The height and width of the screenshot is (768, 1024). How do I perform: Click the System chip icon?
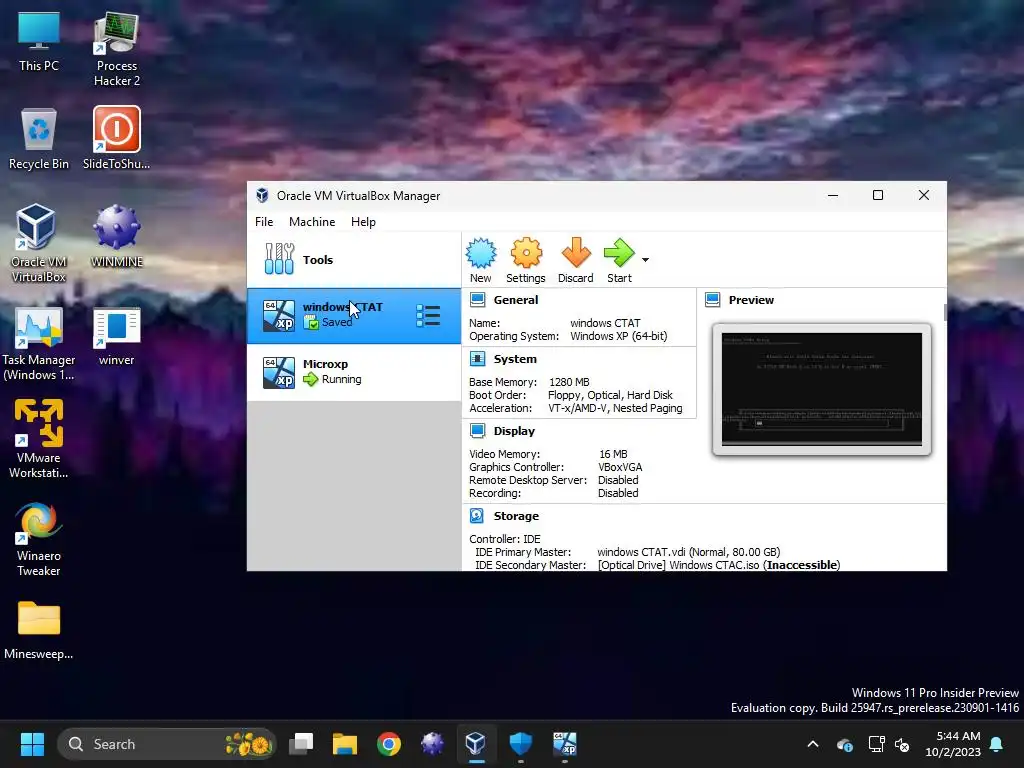477,359
